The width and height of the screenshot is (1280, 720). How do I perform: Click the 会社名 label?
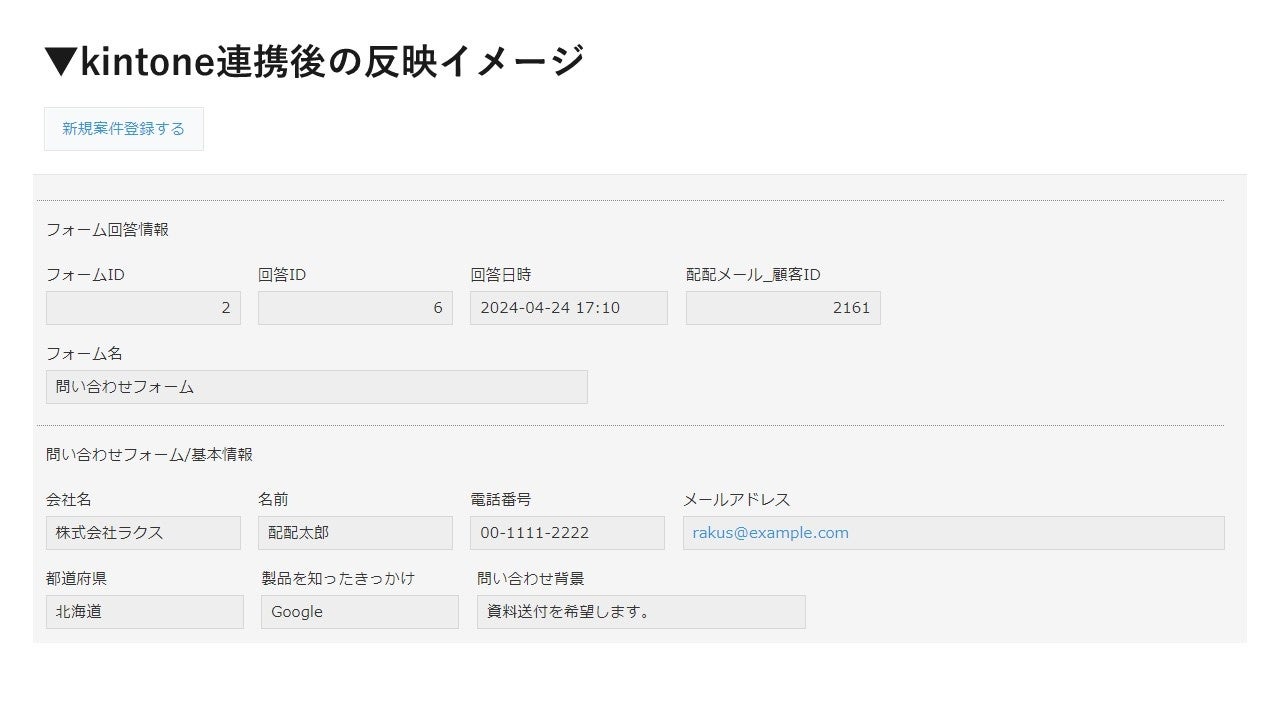pos(68,500)
